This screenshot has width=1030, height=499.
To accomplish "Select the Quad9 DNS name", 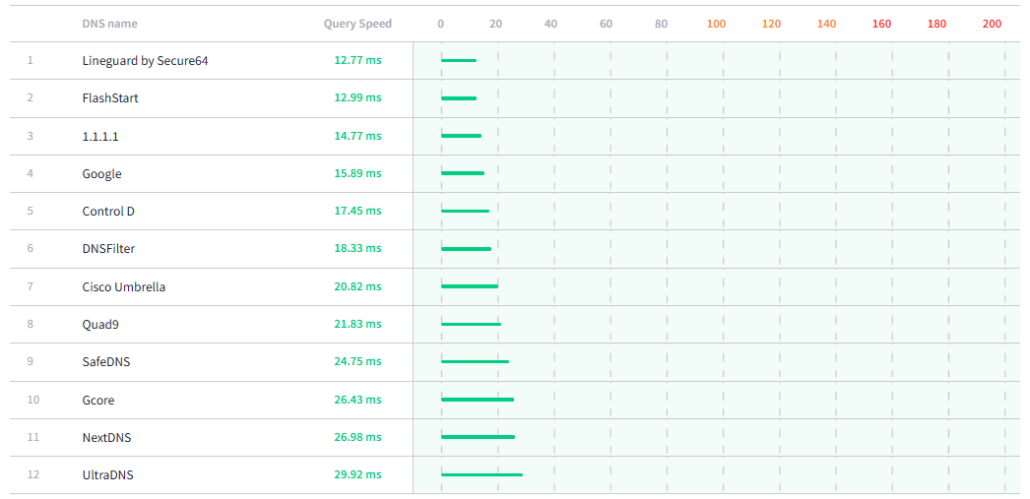I will (101, 324).
